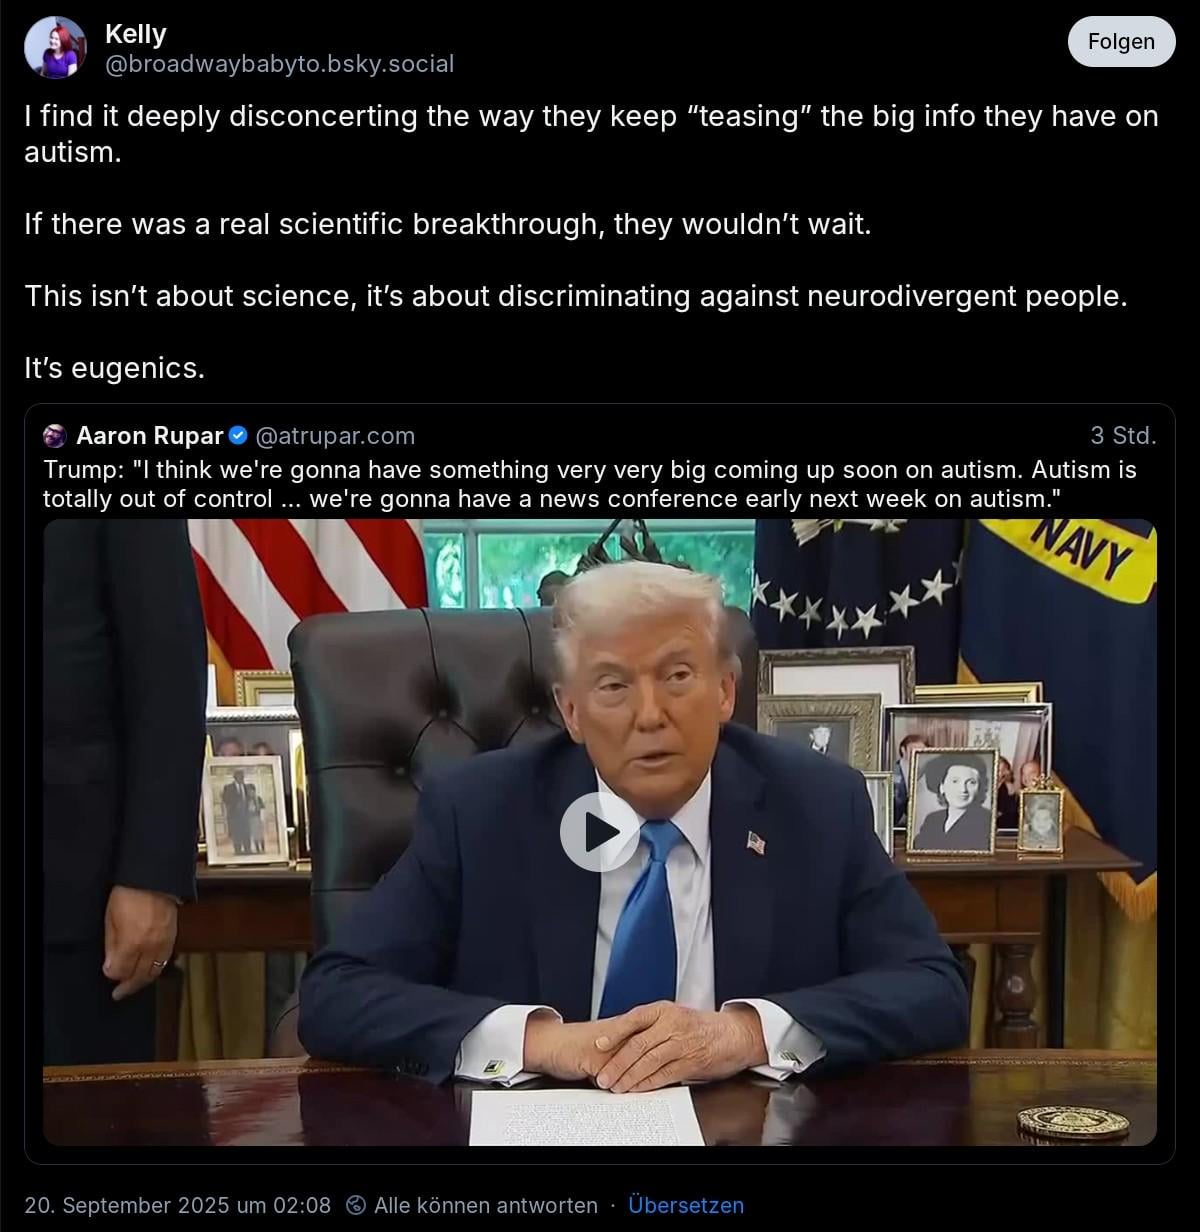Open the Kelly display name link
Viewport: 1200px width, 1232px height.
tap(135, 34)
